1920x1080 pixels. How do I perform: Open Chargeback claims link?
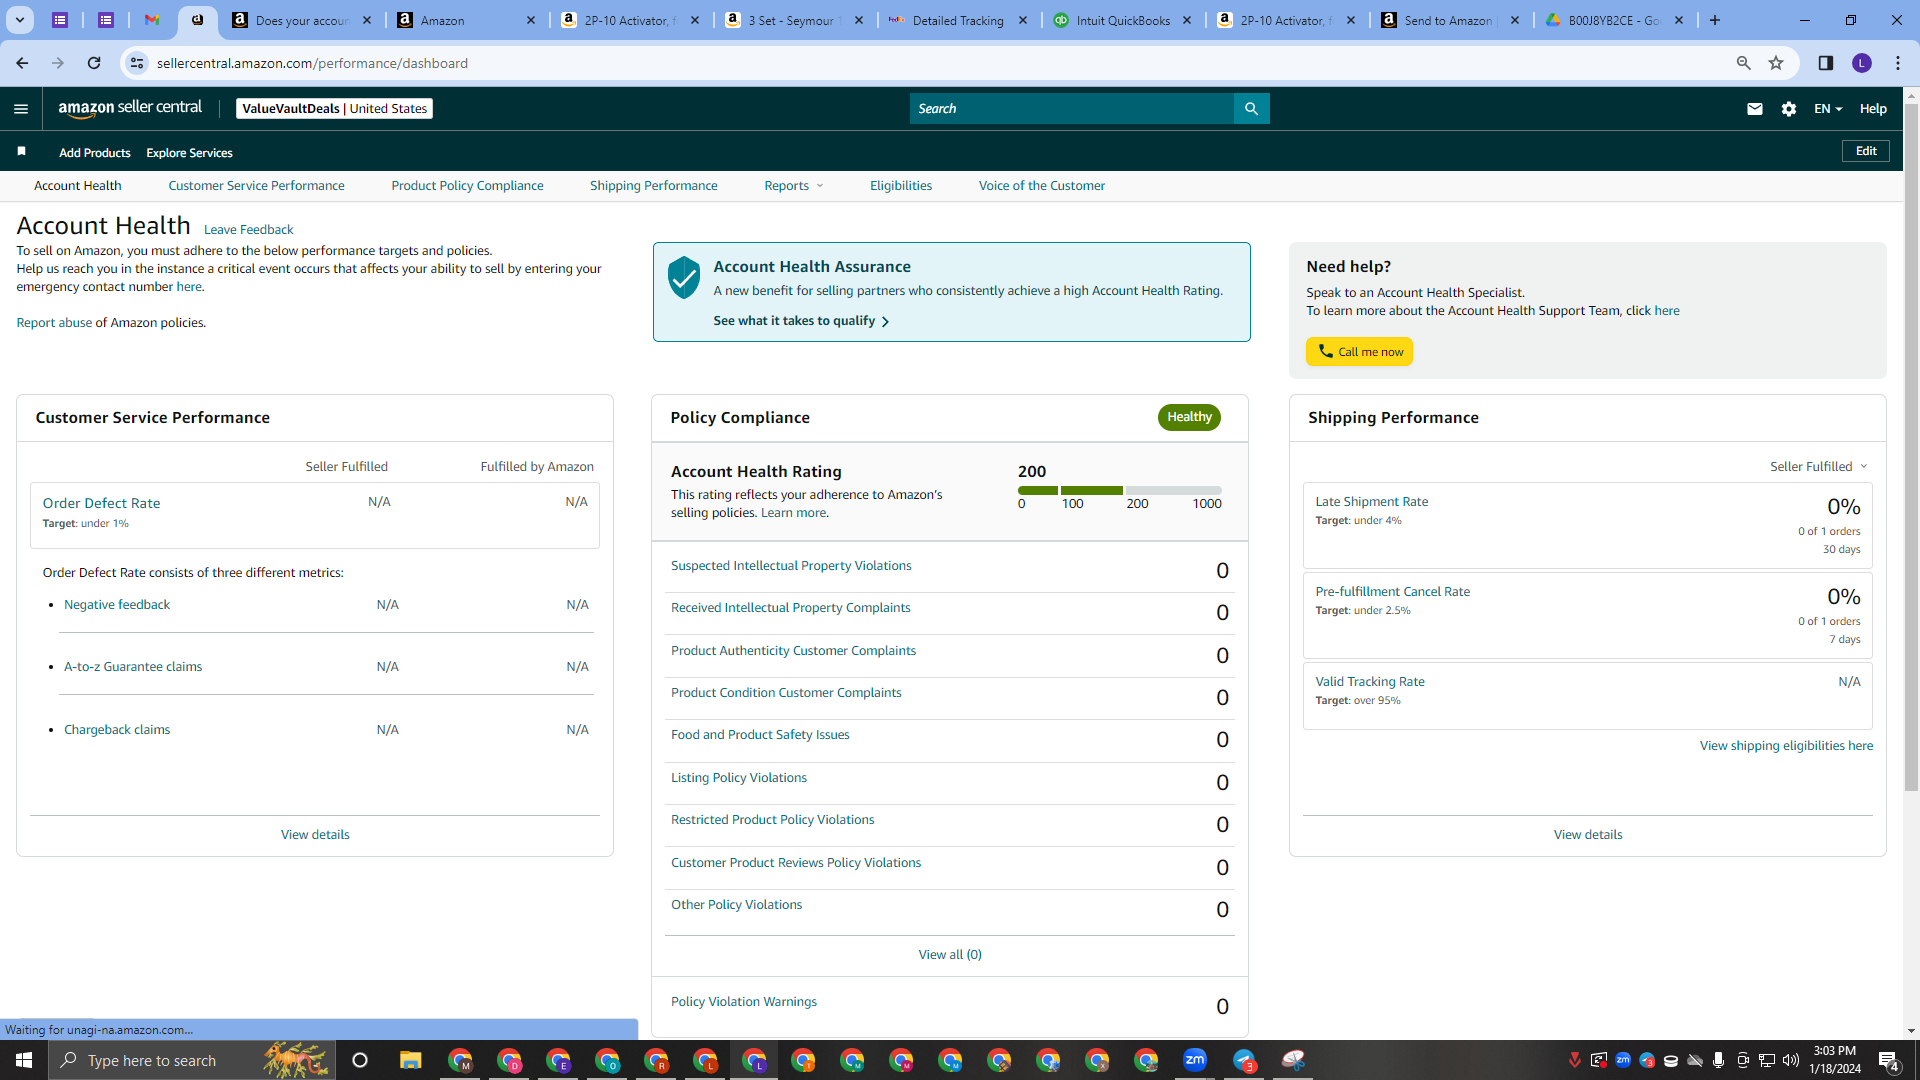coord(117,730)
